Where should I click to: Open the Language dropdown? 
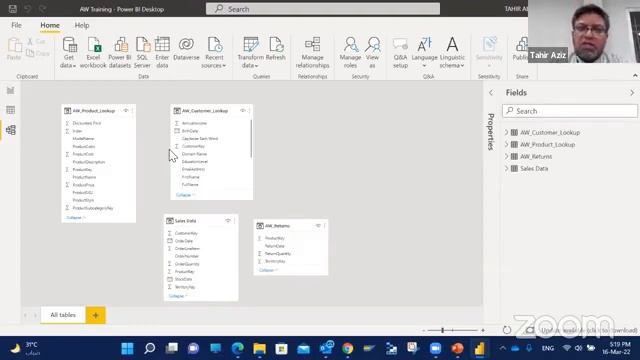coord(424,53)
